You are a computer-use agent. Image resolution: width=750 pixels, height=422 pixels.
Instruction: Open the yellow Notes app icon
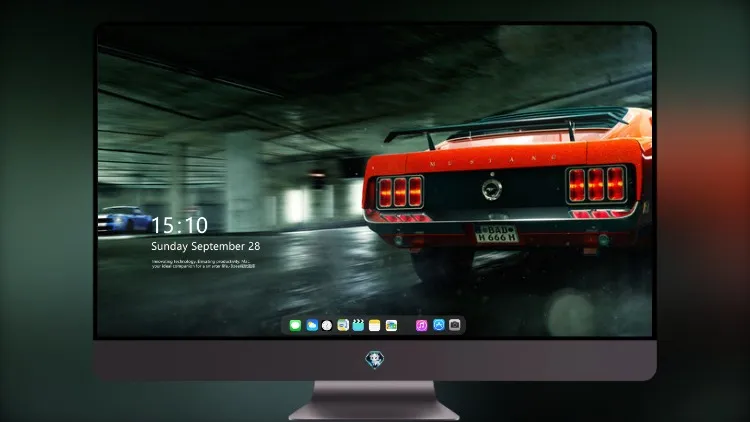(375, 325)
